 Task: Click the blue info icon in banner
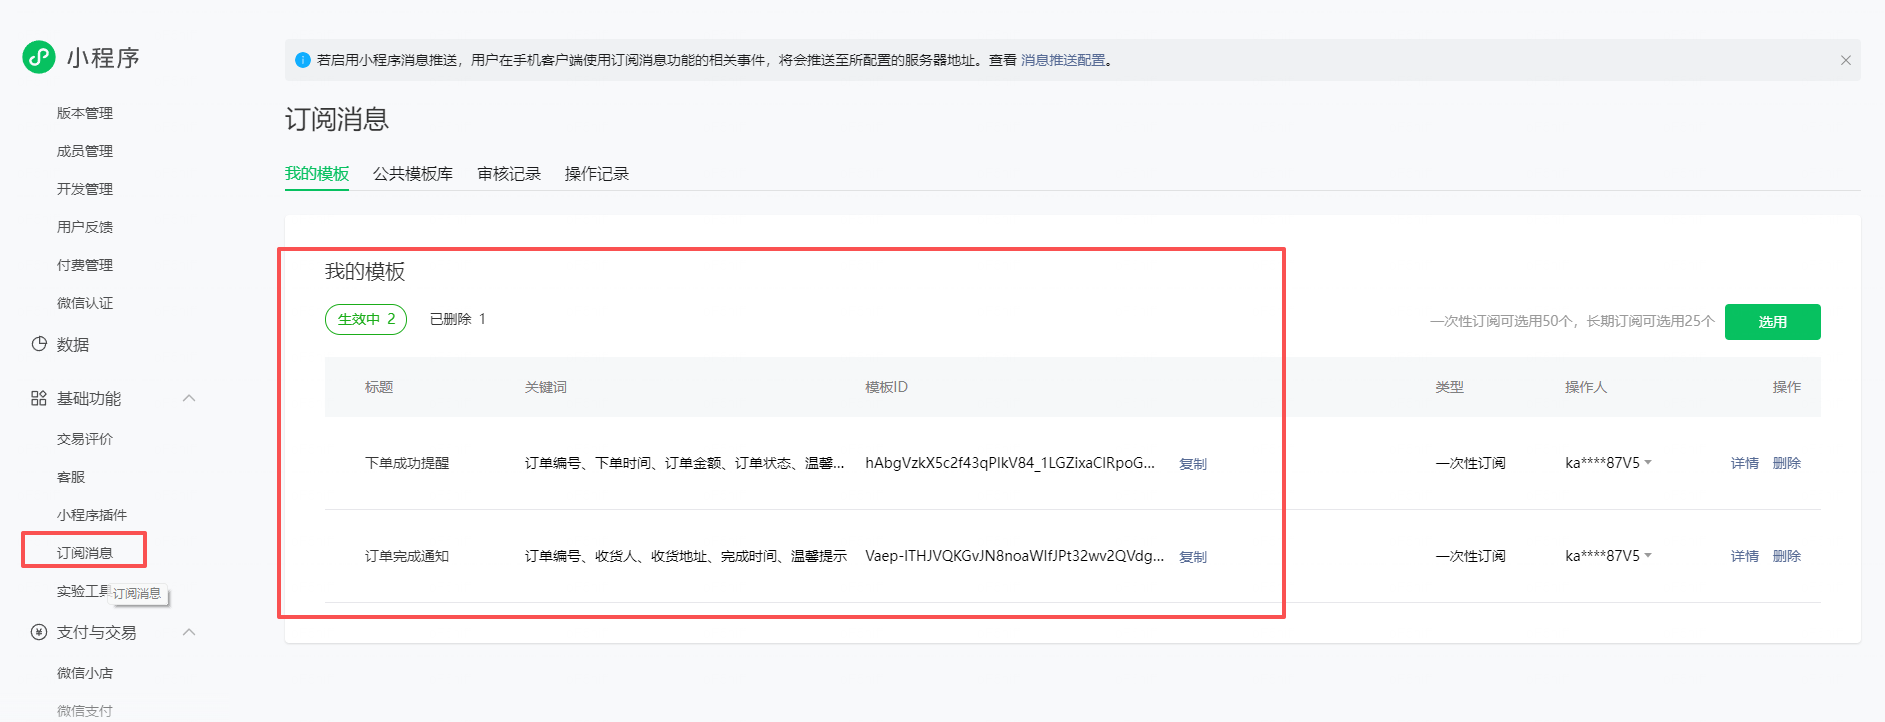click(x=303, y=60)
